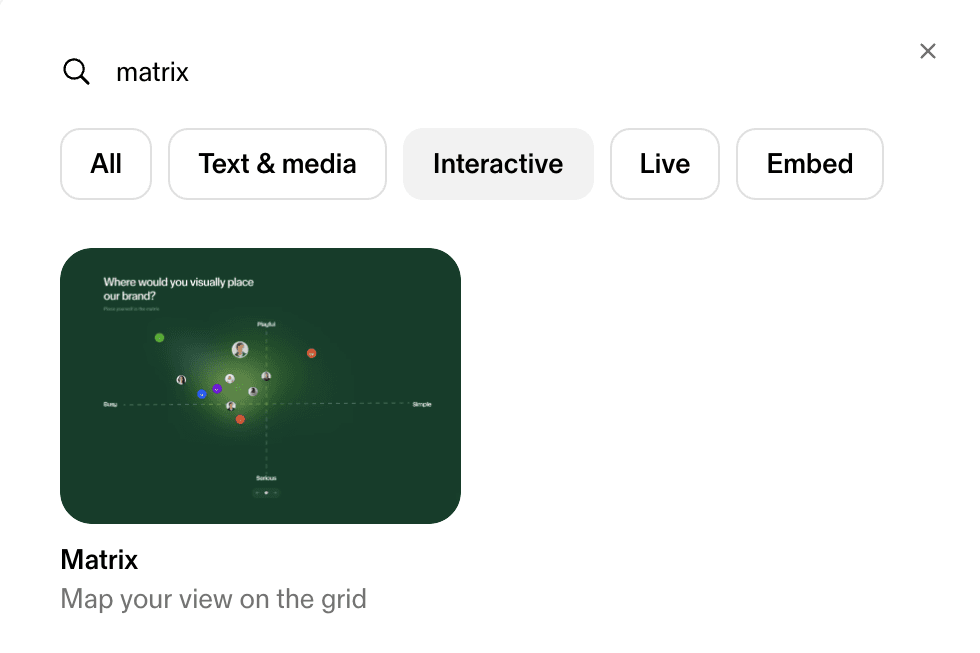Filter results by Embed
This screenshot has width=980, height=653.
point(810,164)
